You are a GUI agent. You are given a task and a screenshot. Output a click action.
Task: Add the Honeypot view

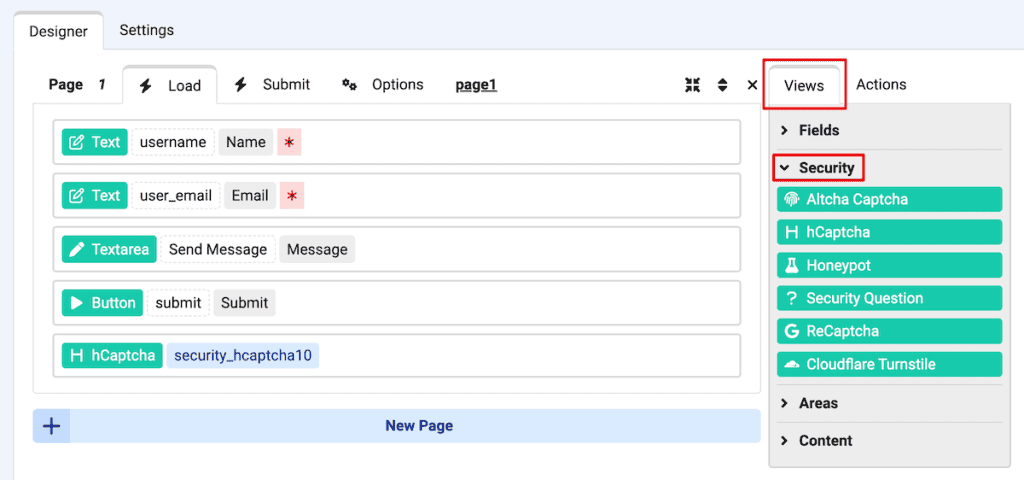point(889,265)
